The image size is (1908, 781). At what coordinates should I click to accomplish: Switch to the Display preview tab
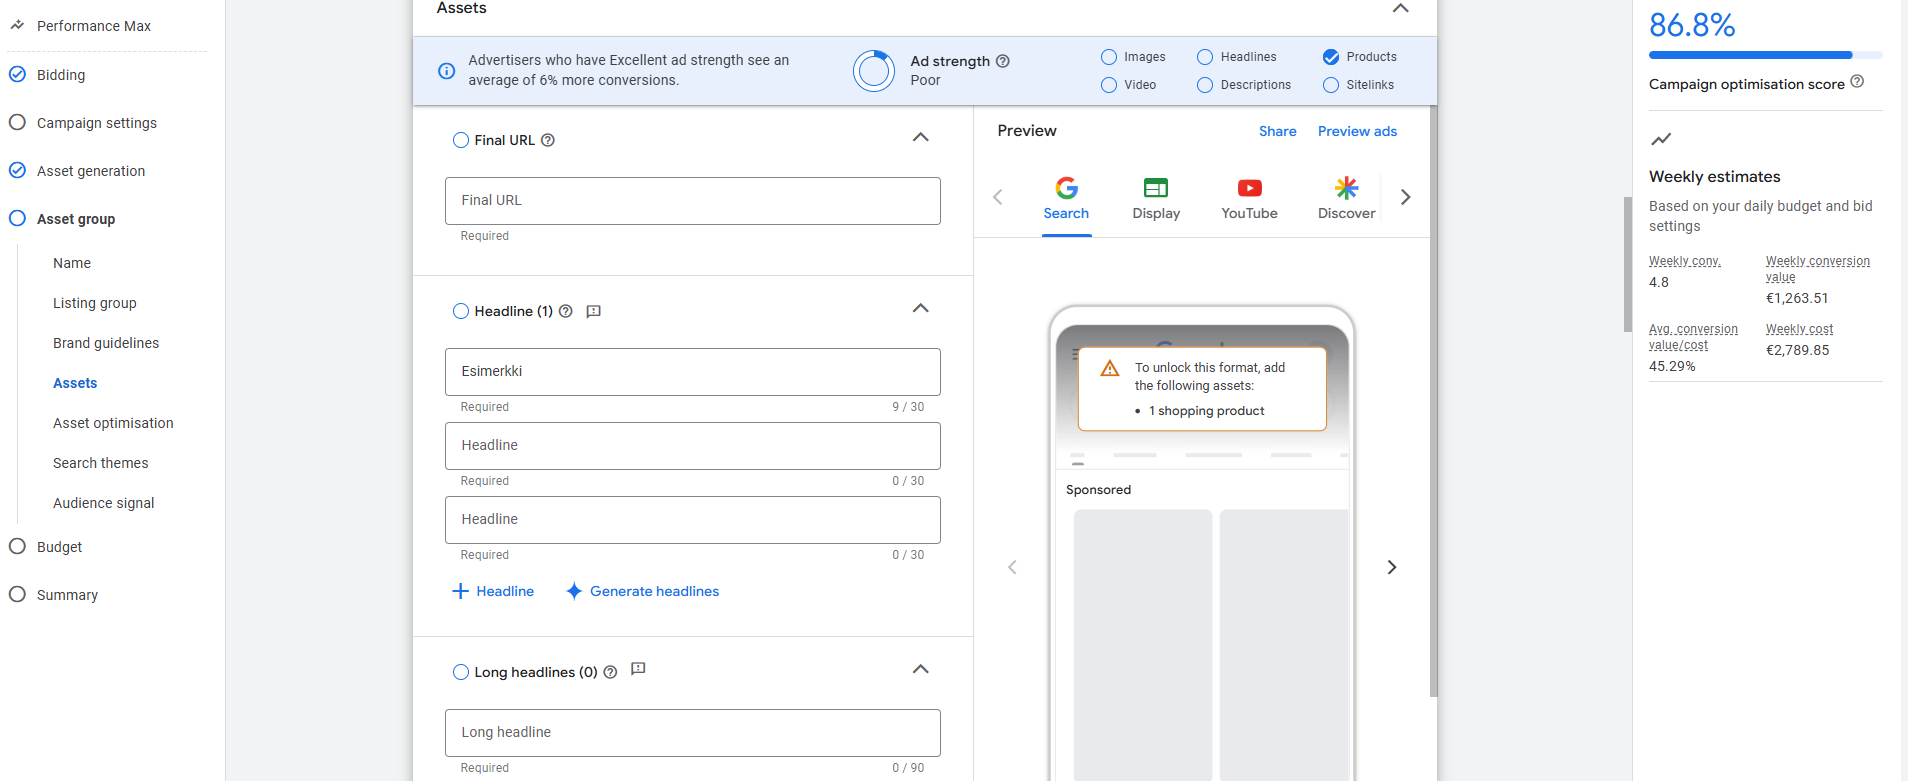pos(1156,198)
